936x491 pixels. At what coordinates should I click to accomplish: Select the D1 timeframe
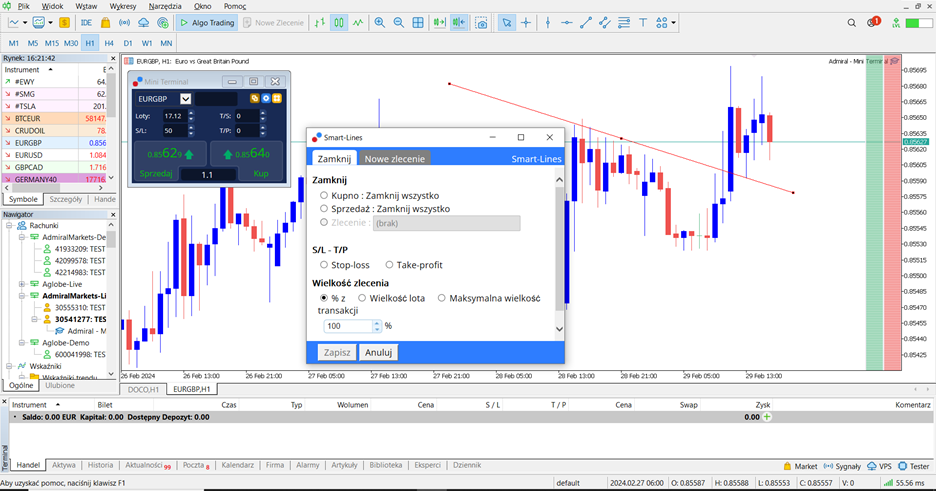coord(128,43)
